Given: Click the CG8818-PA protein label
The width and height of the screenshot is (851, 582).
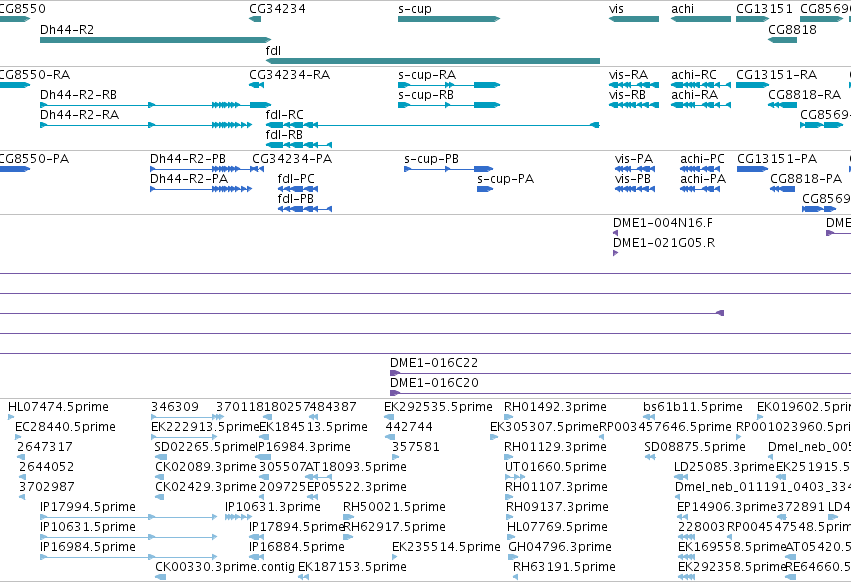Looking at the screenshot, I should pos(806,179).
